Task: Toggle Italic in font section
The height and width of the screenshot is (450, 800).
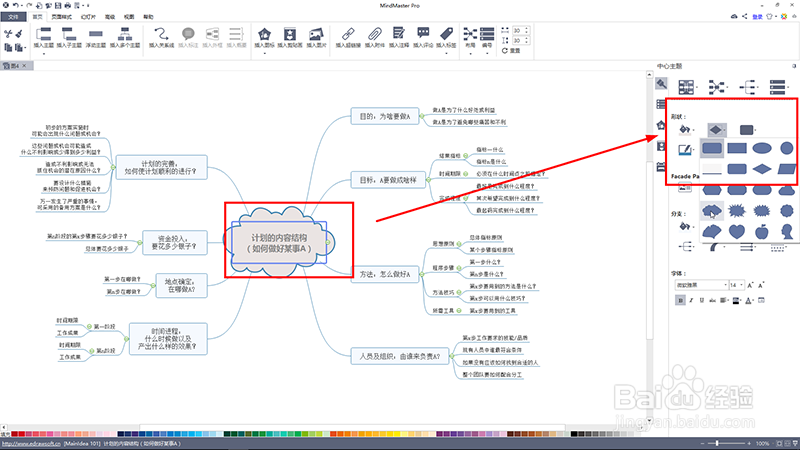Action: 691,301
